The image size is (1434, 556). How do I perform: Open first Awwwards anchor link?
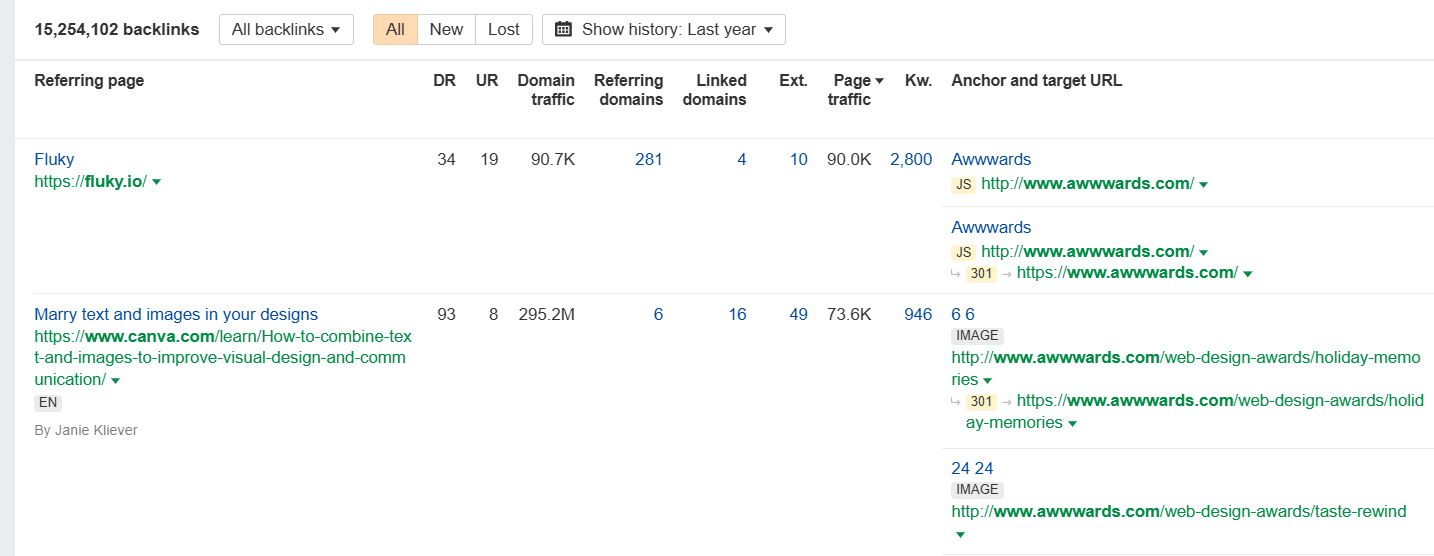[x=991, y=159]
